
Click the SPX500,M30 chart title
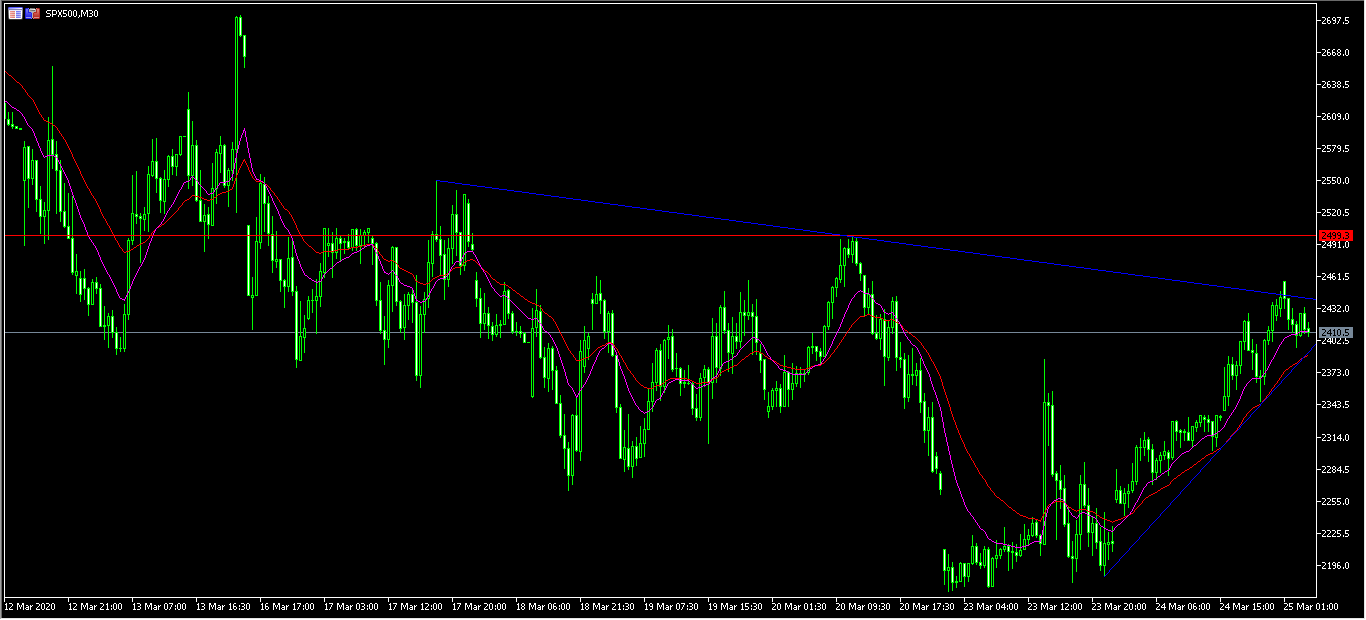pyautogui.click(x=72, y=14)
